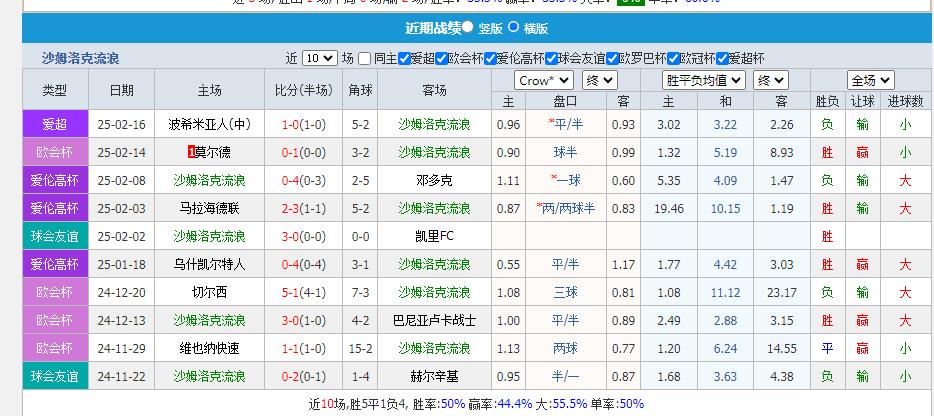Click the 维也纳快速 team name
Screen dimensions: 934x416
(x=209, y=349)
